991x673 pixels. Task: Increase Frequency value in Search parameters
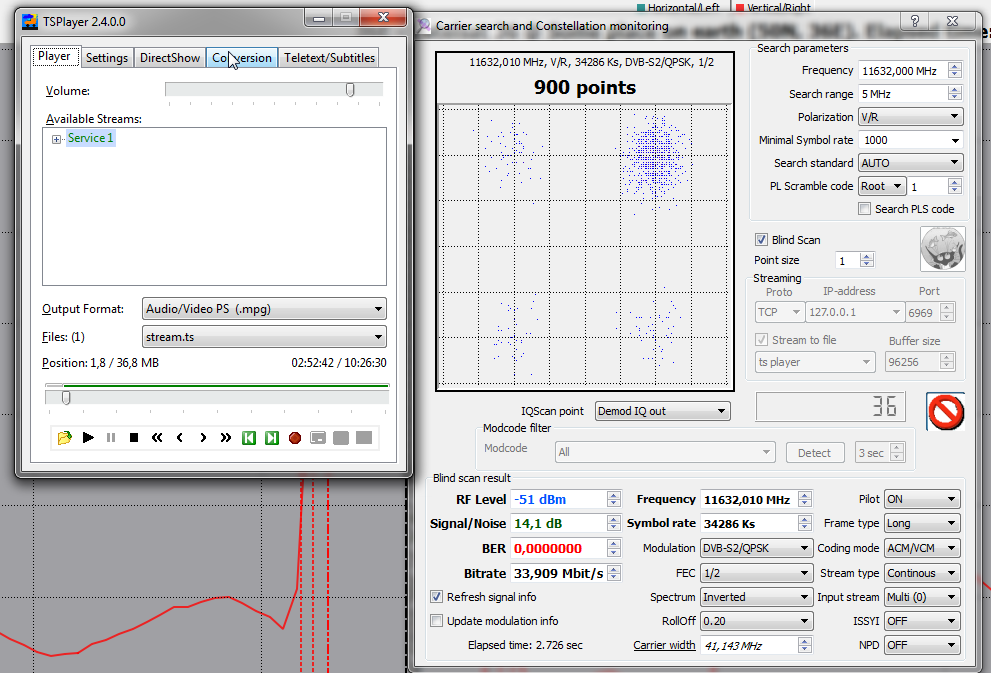(955, 66)
